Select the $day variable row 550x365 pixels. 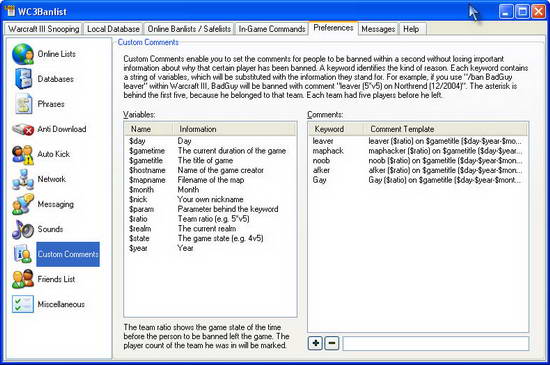210,141
